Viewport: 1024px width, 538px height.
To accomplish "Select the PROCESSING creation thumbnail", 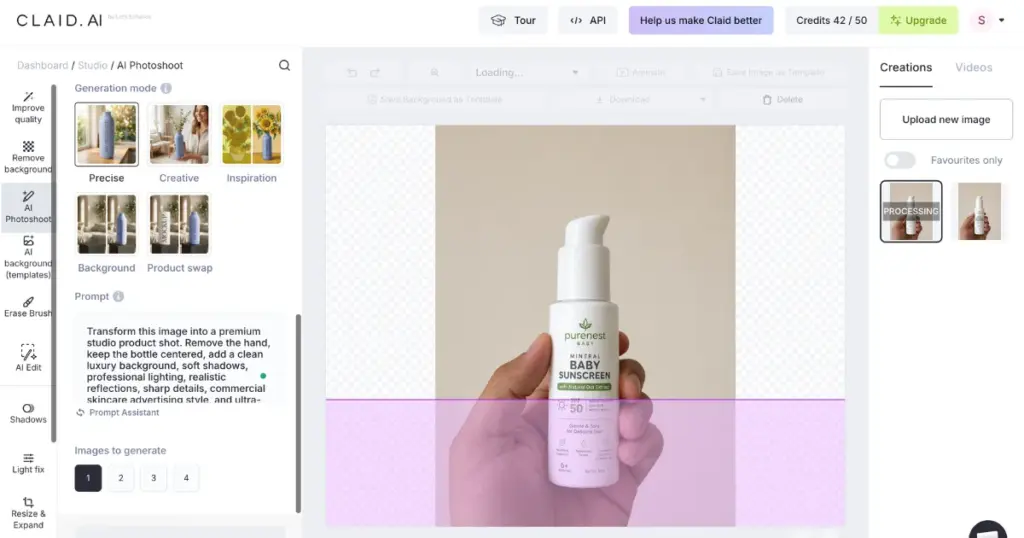I will (911, 212).
